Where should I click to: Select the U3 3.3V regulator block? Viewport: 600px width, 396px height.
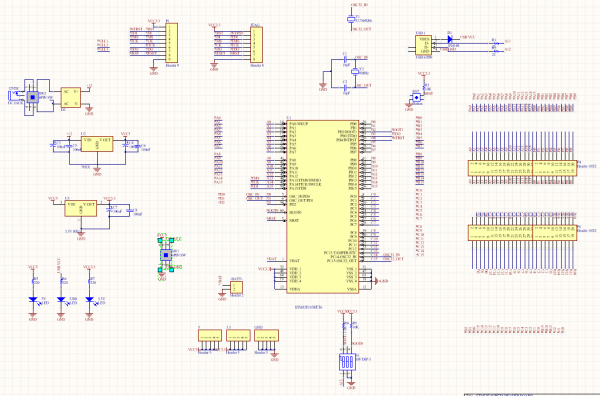click(81, 209)
